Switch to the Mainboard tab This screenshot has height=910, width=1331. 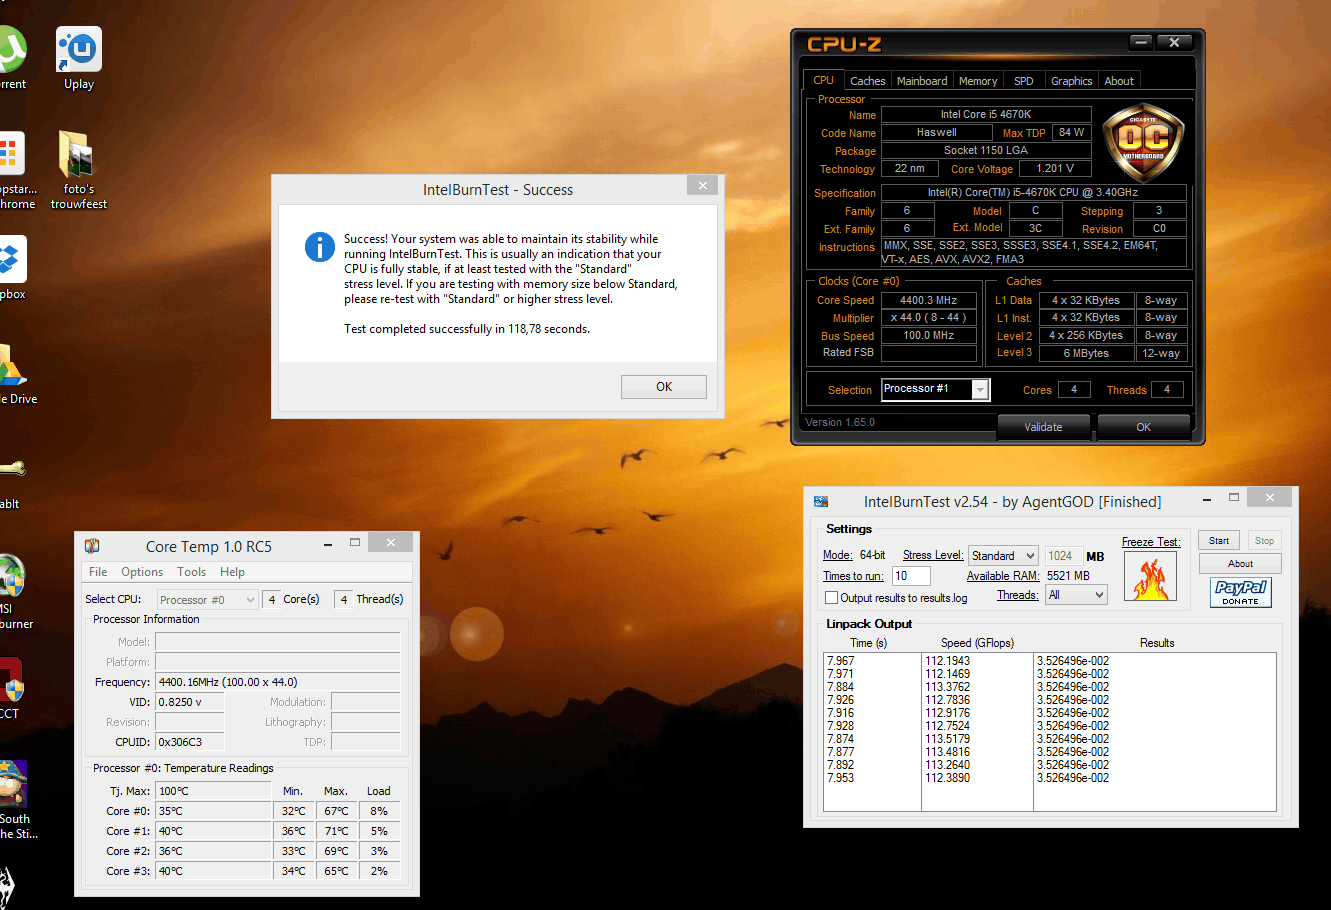pos(921,81)
